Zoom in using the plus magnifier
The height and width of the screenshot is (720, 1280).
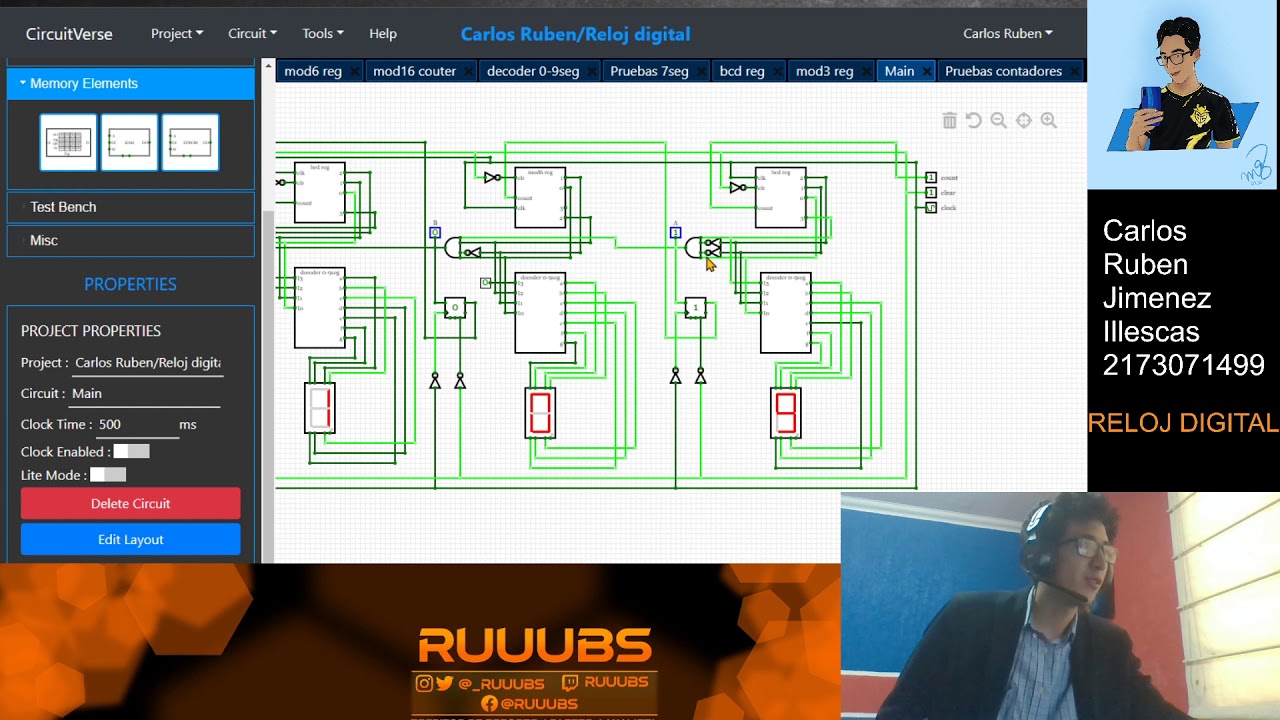(x=1048, y=120)
